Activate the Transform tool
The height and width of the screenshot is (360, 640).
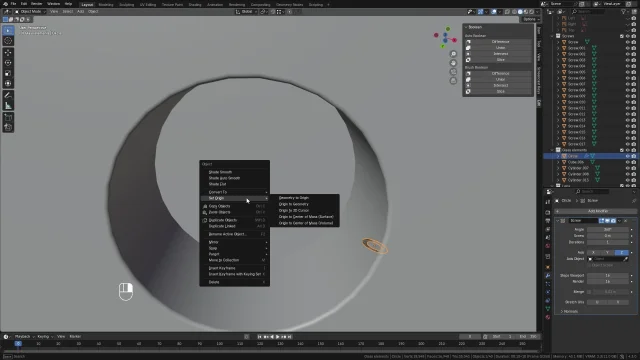pyautogui.click(x=8, y=83)
